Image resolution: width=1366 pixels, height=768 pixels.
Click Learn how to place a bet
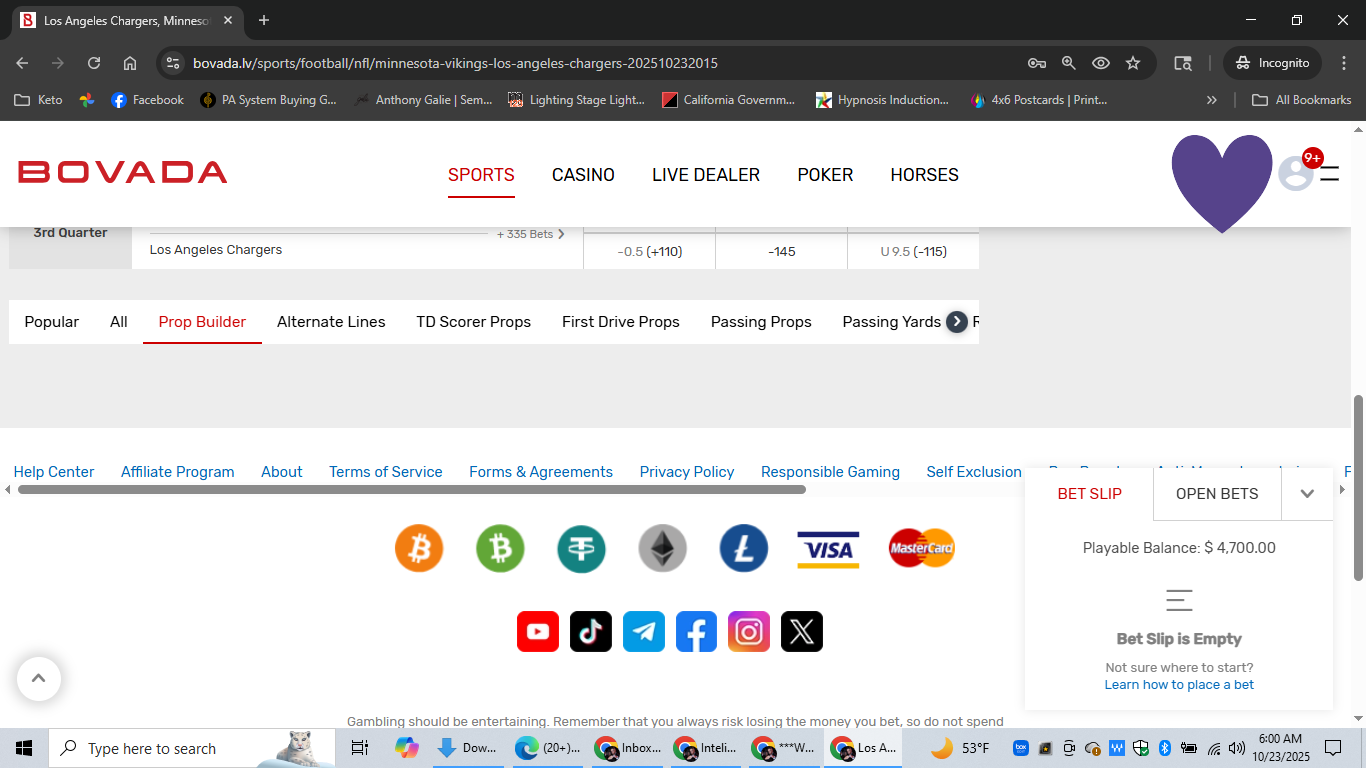pos(1179,685)
